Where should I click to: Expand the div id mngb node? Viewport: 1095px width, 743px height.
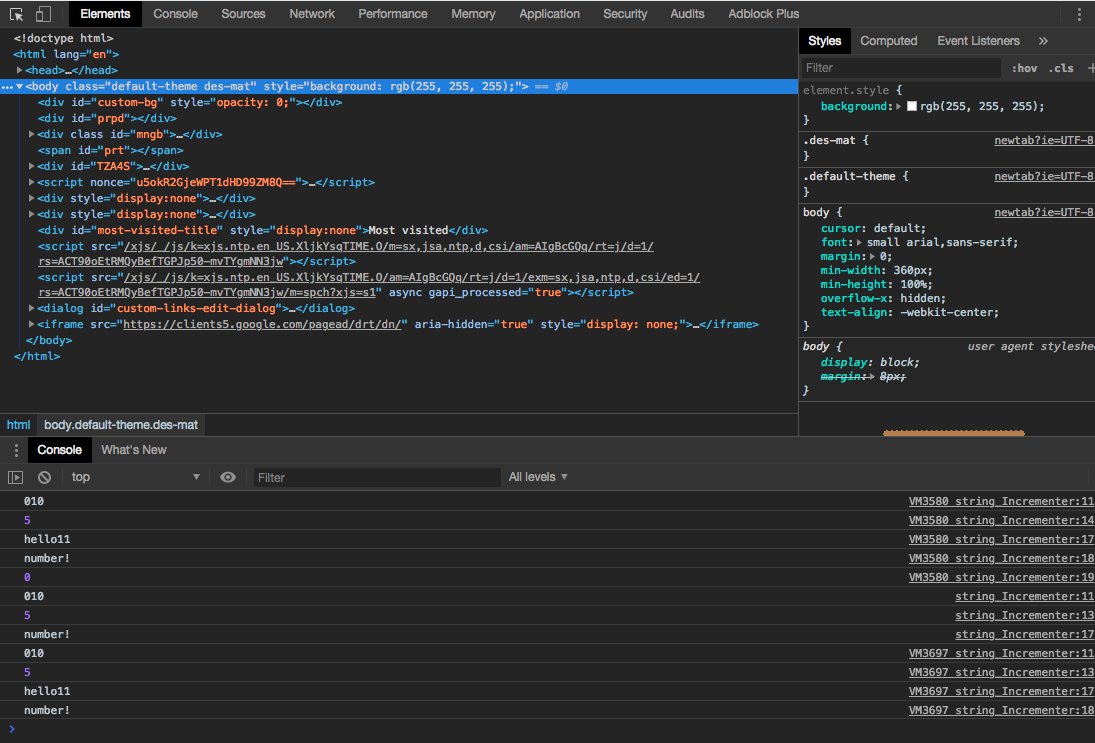(31, 134)
